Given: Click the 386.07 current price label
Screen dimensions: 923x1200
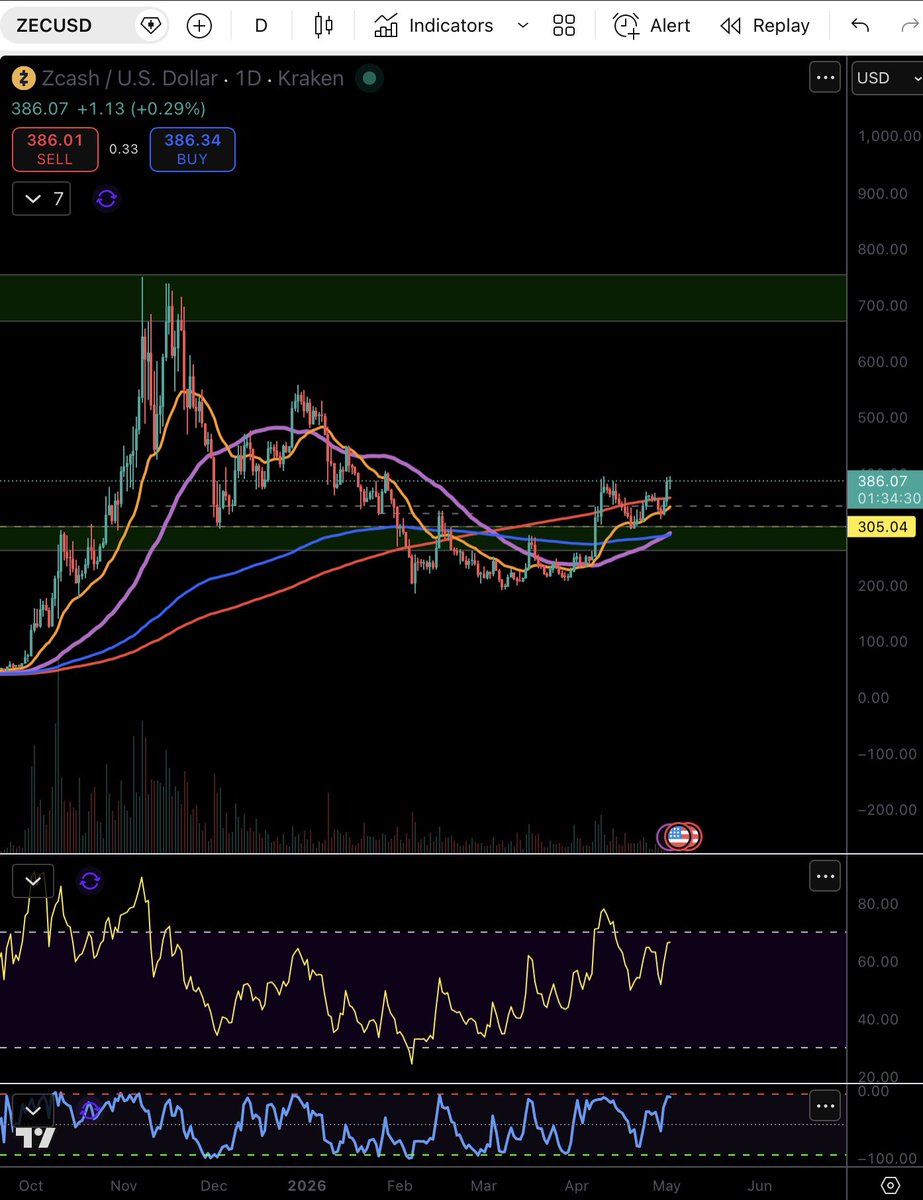Looking at the screenshot, I should (882, 489).
